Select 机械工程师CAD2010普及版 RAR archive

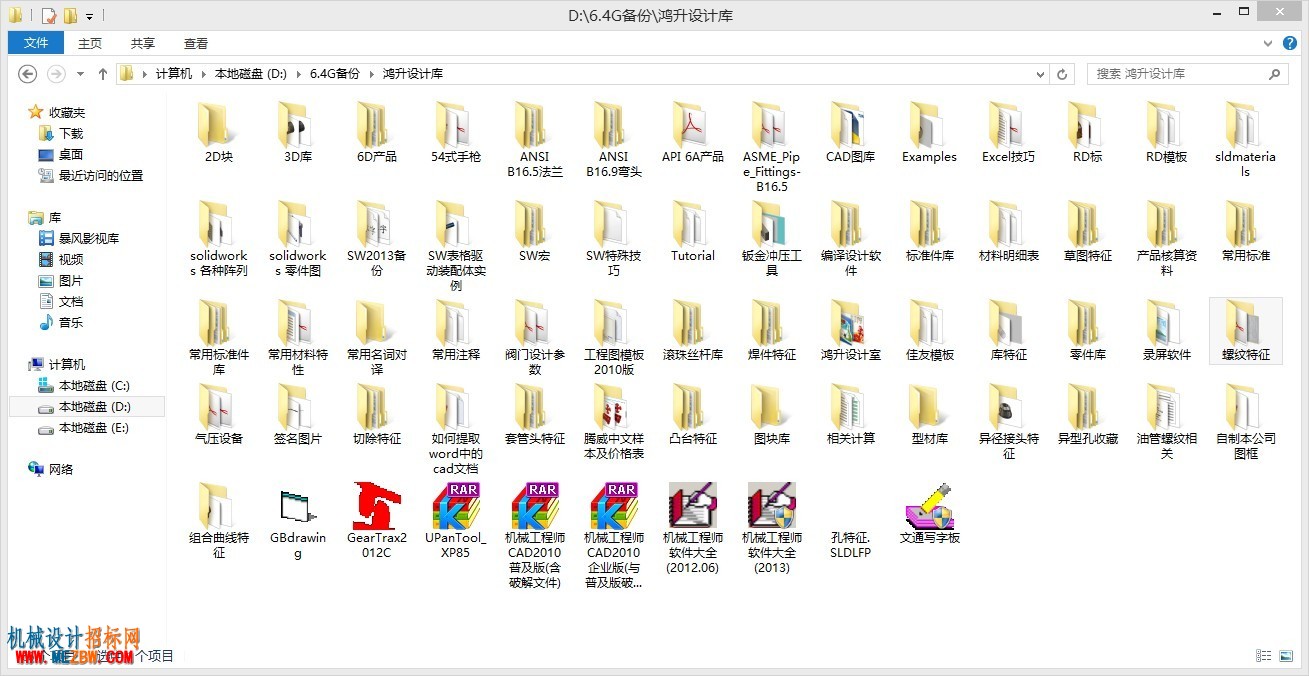[x=535, y=506]
